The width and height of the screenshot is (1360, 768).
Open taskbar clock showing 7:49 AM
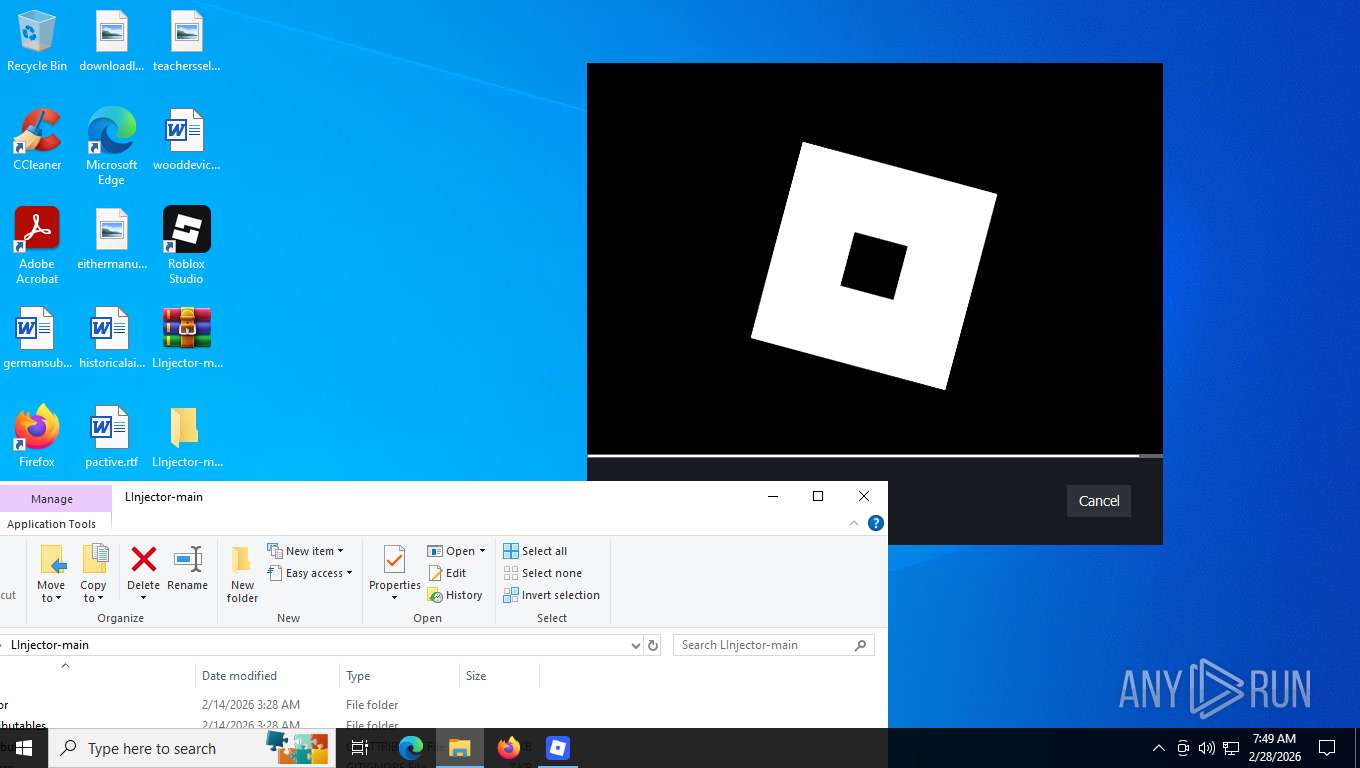coord(1274,748)
